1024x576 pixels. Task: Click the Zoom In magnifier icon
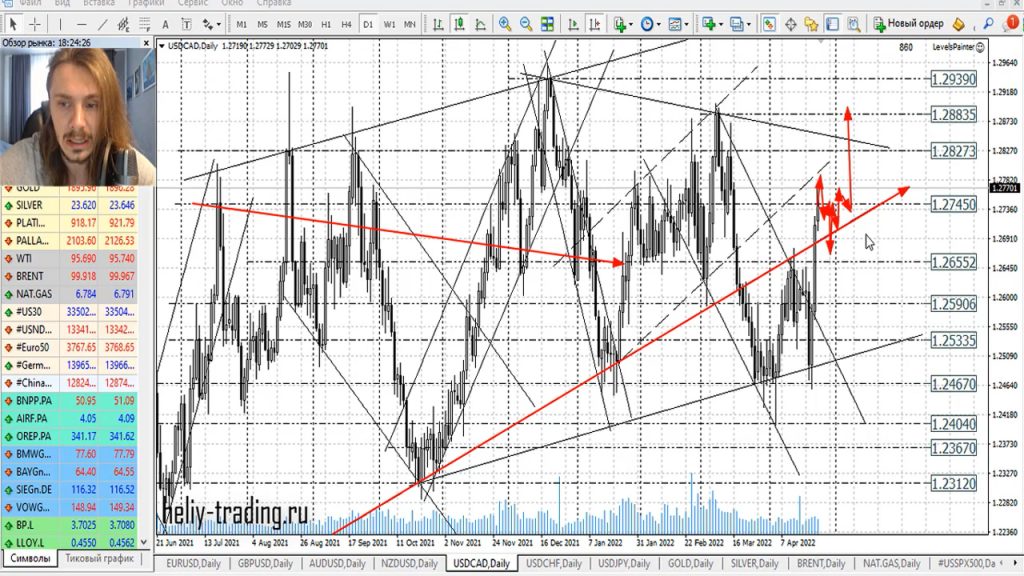tap(505, 23)
